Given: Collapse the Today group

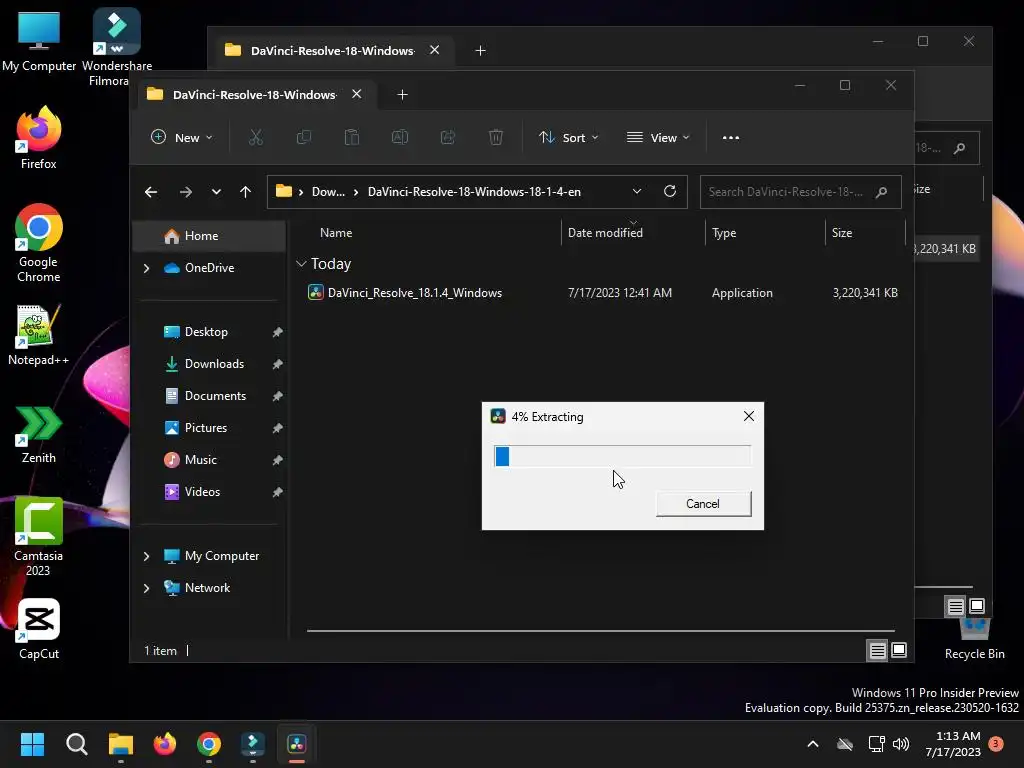Looking at the screenshot, I should tap(301, 264).
